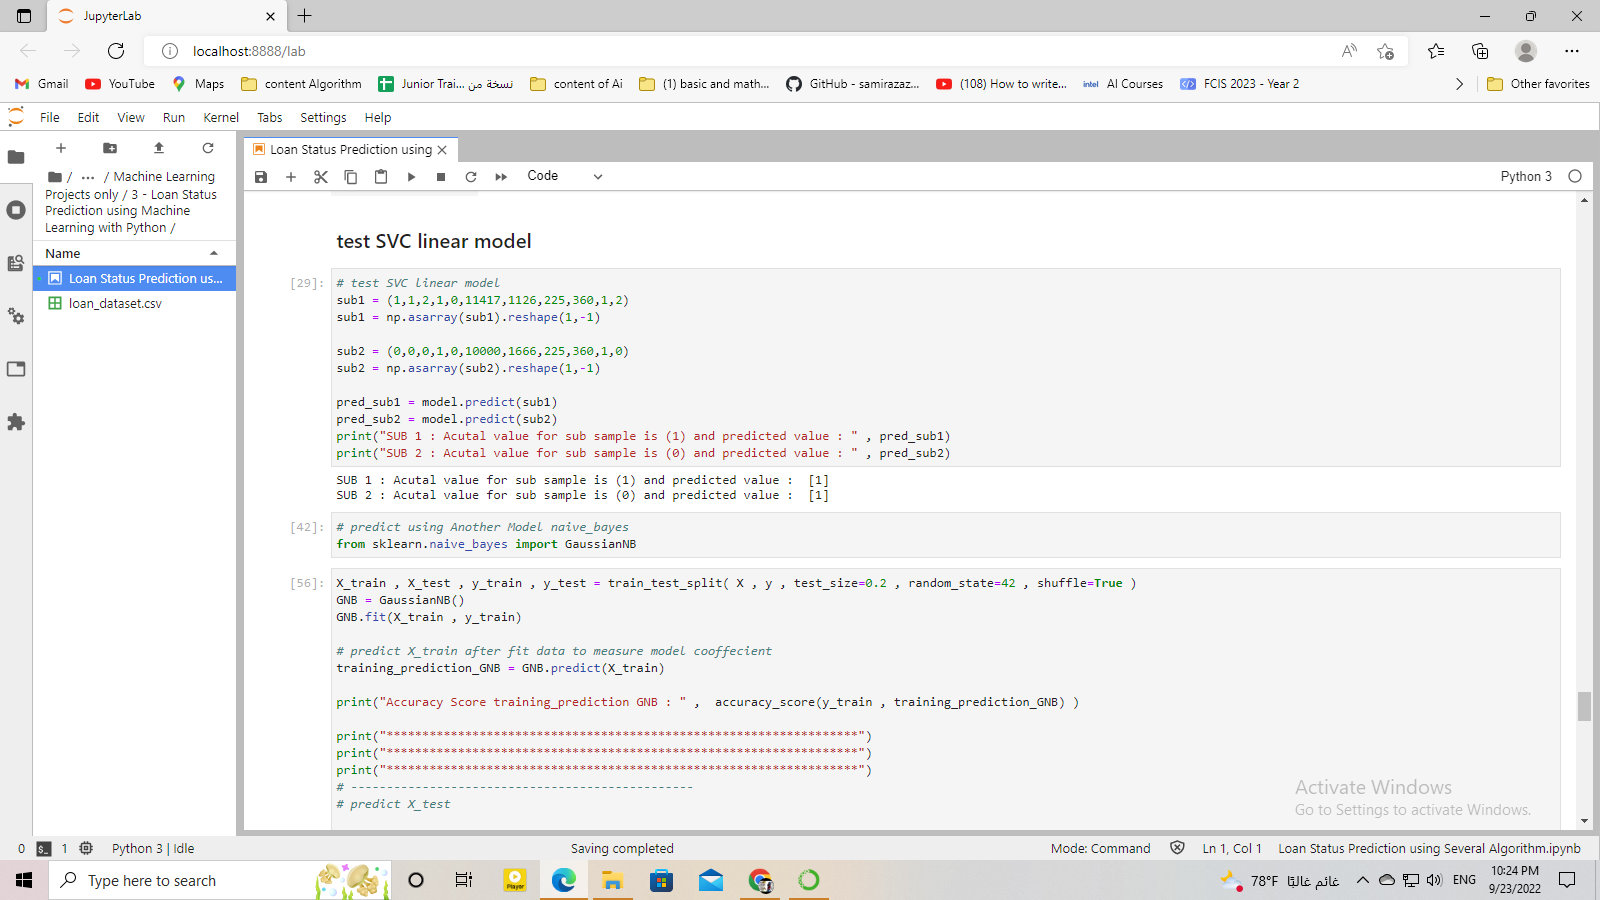Create a new folder in the file browser
Image resolution: width=1600 pixels, height=900 pixels.
110,148
